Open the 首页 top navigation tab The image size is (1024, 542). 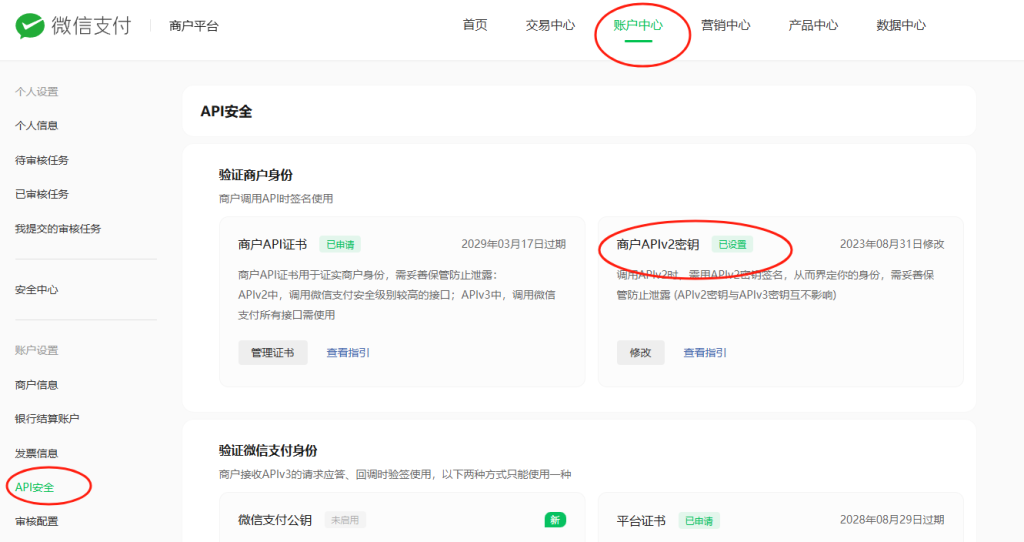click(x=475, y=25)
